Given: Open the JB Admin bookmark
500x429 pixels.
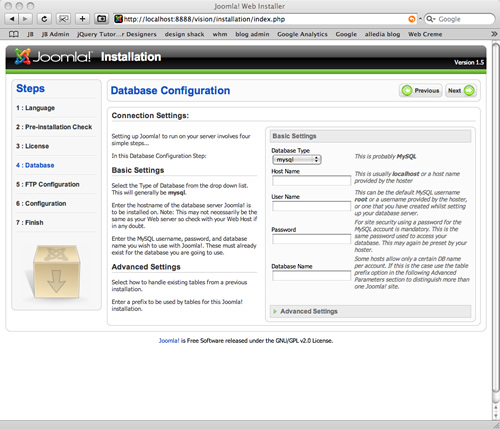Looking at the screenshot, I should [55, 34].
